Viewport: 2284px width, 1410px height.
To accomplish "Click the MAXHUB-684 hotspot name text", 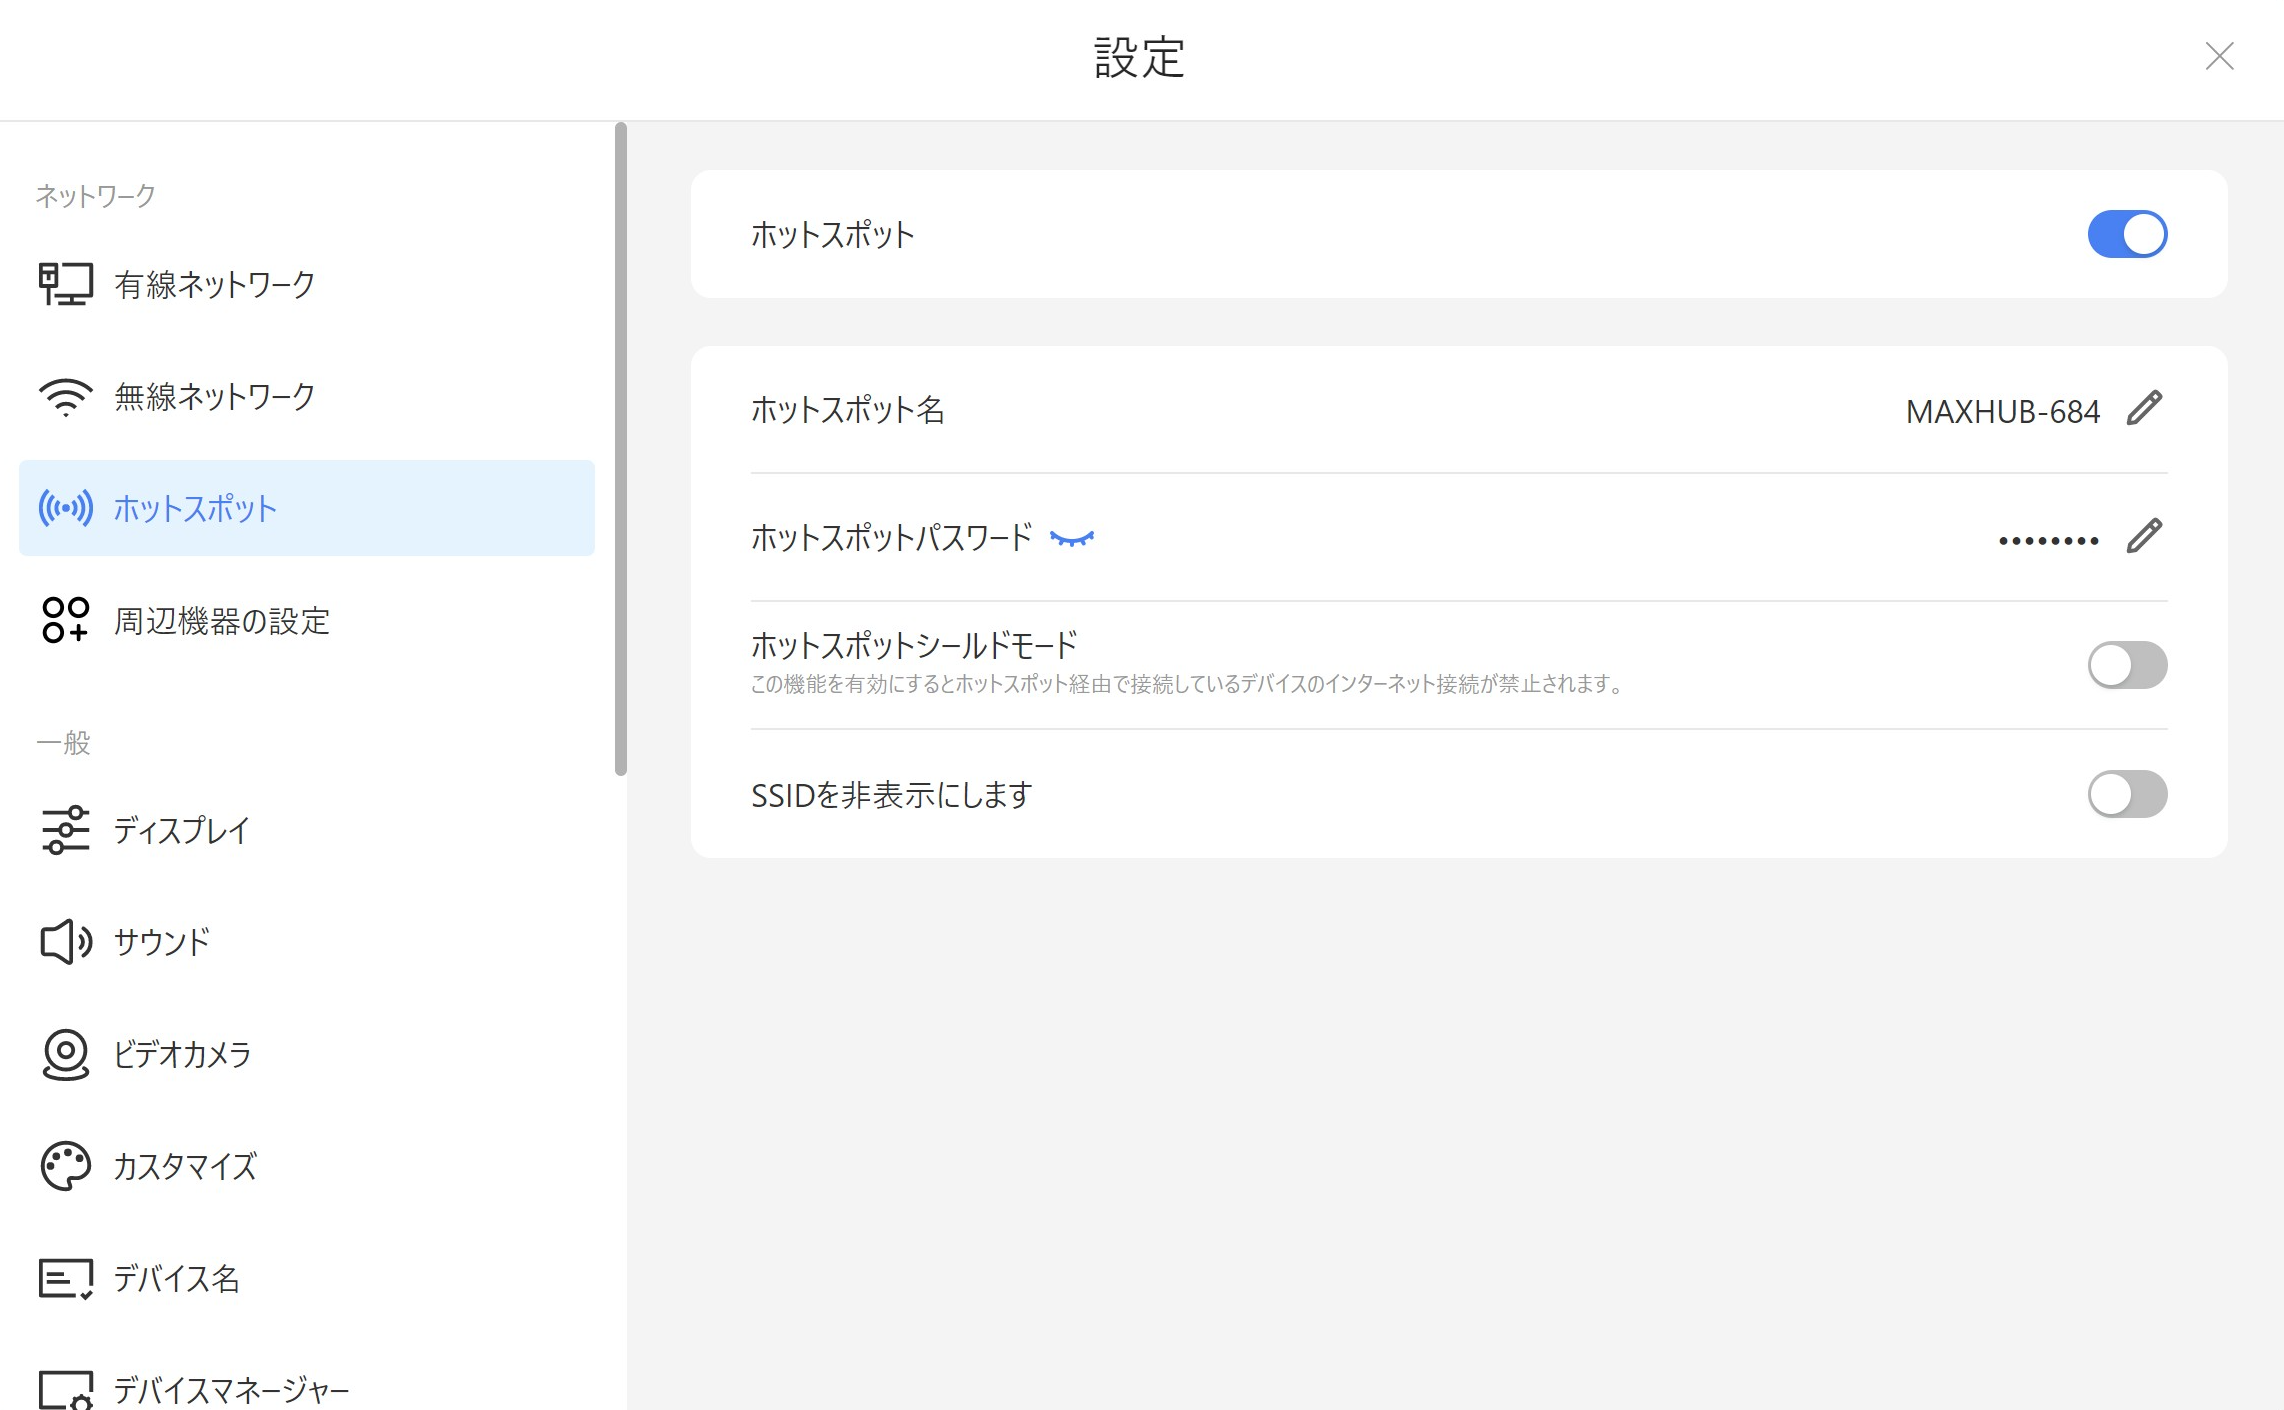I will [x=2002, y=411].
